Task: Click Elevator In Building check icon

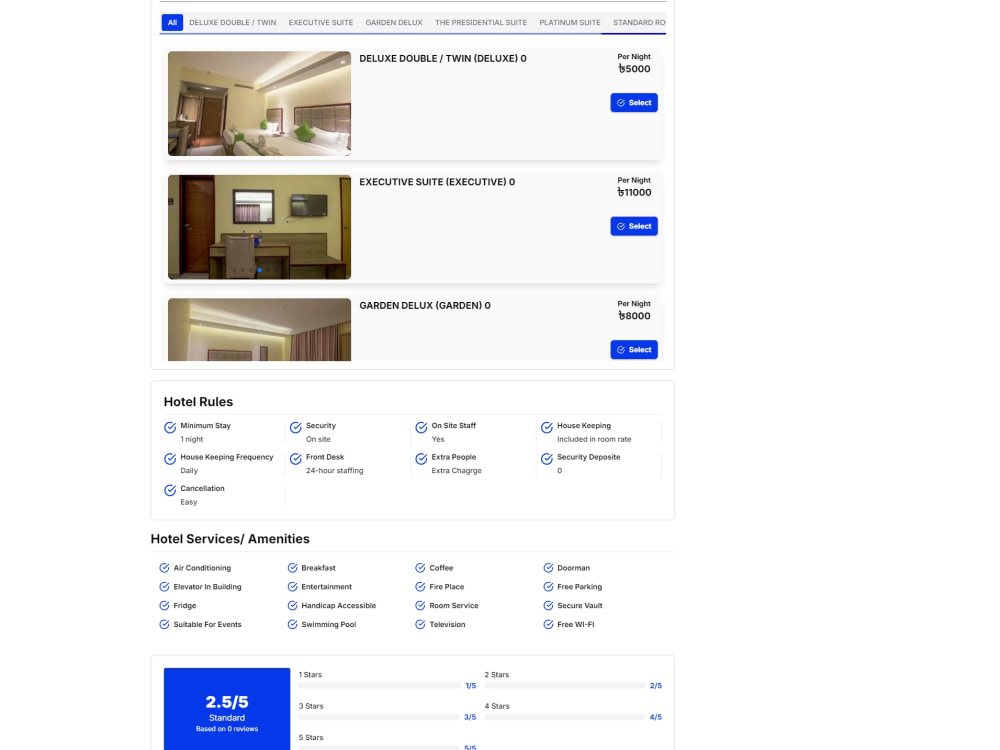Action: (165, 587)
